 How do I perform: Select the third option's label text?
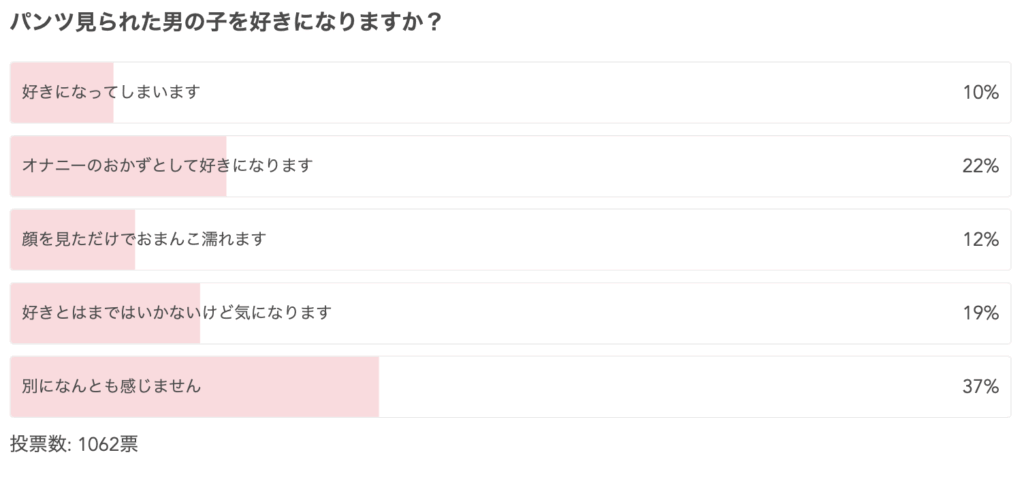[144, 240]
